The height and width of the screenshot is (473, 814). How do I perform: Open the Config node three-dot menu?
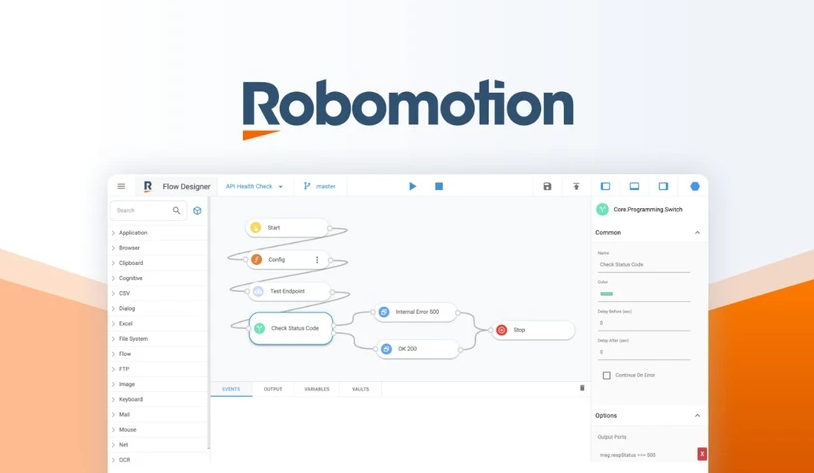click(317, 260)
